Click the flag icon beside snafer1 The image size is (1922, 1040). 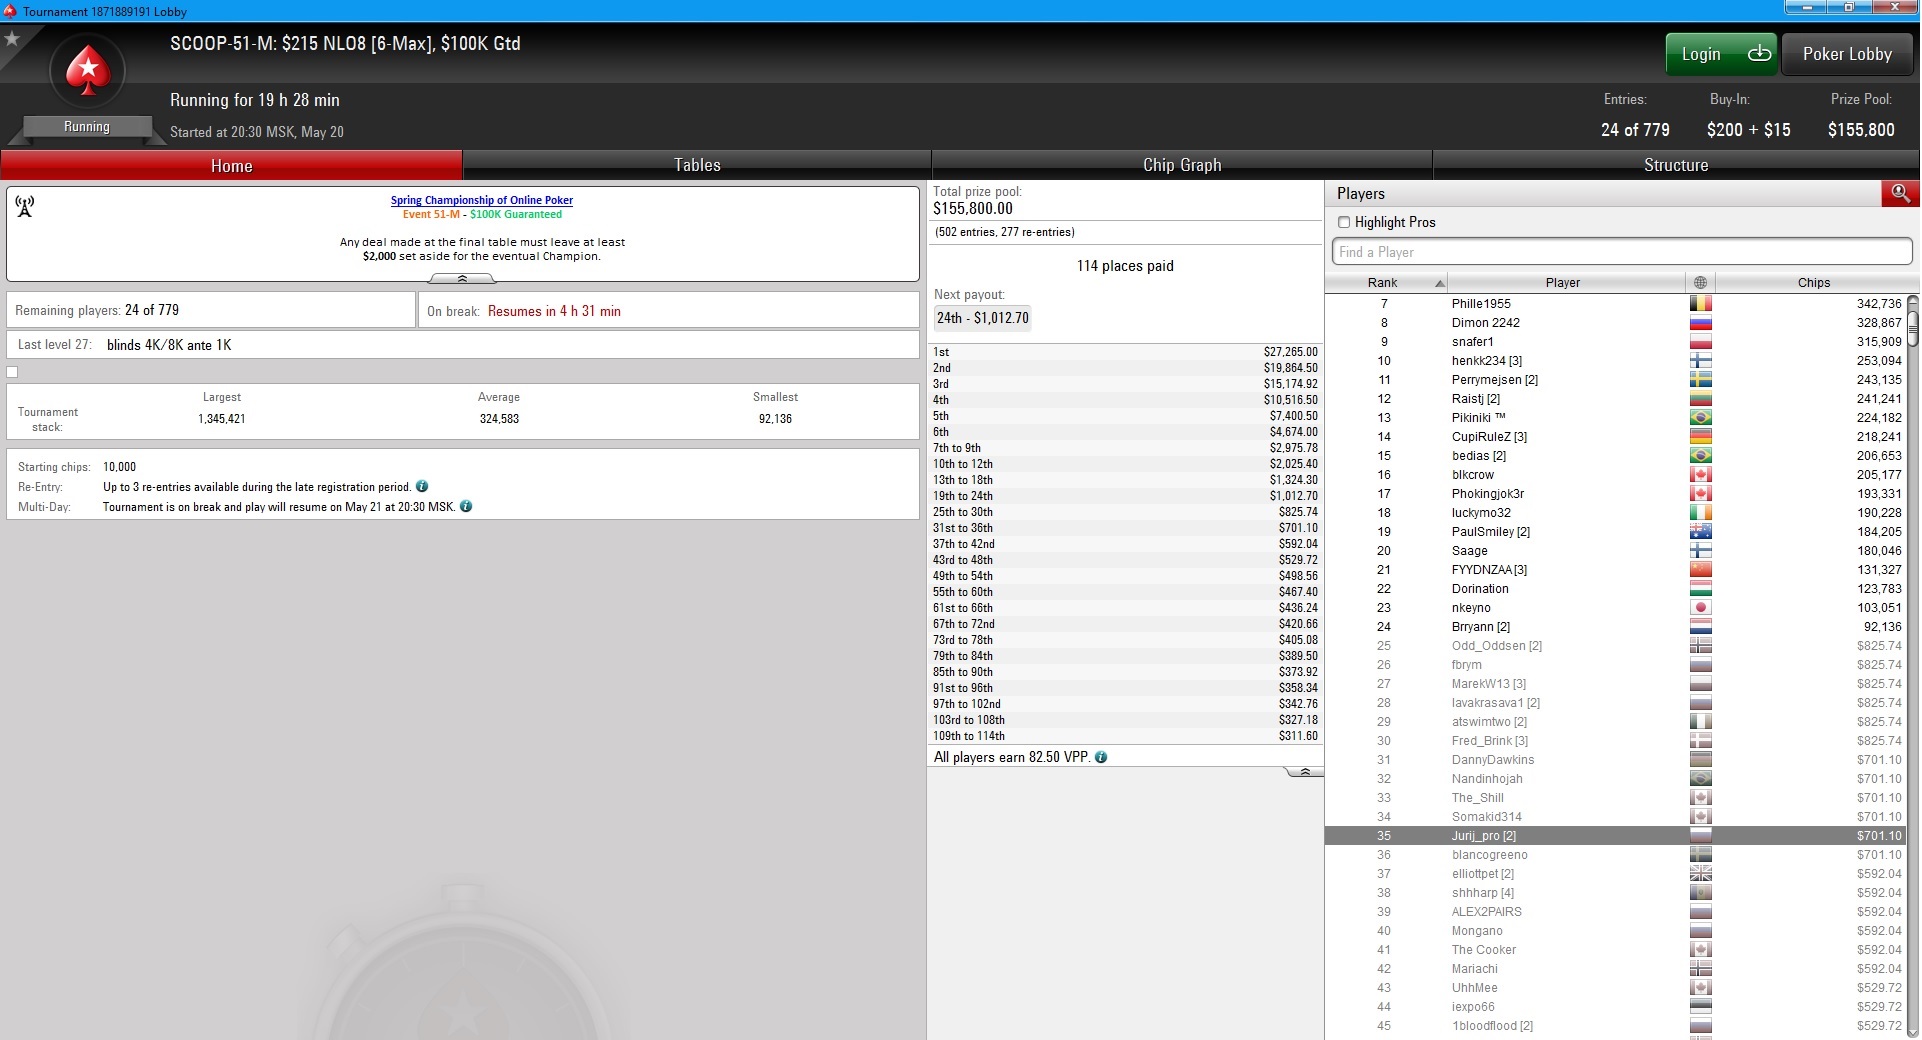[1700, 342]
